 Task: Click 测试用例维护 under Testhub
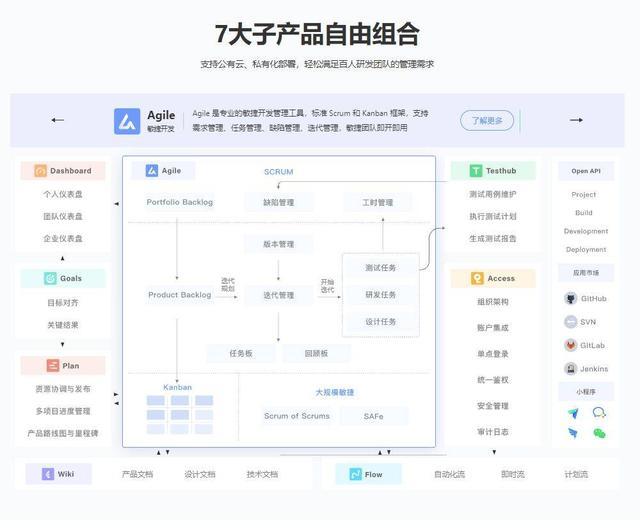point(493,194)
